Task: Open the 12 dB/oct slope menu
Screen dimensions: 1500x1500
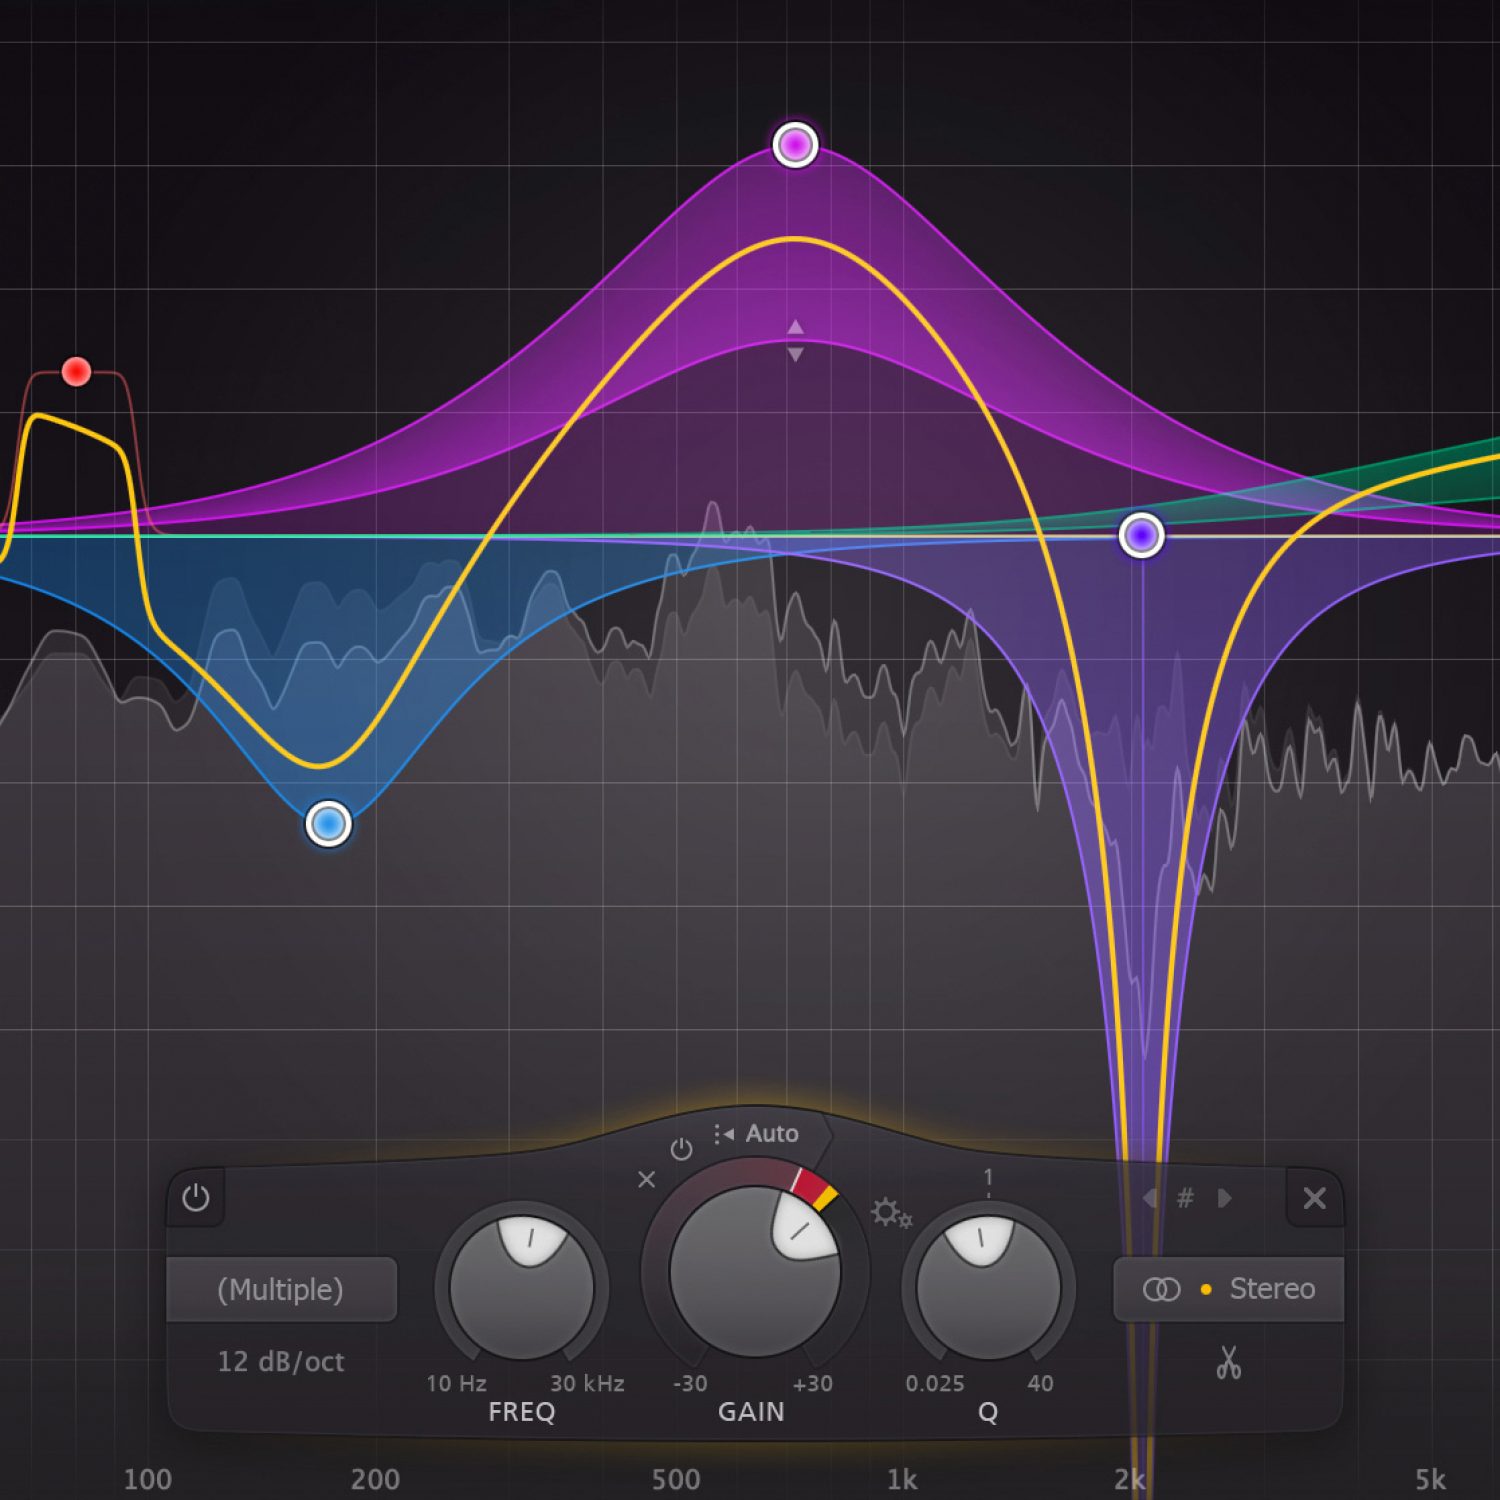Action: [281, 1361]
